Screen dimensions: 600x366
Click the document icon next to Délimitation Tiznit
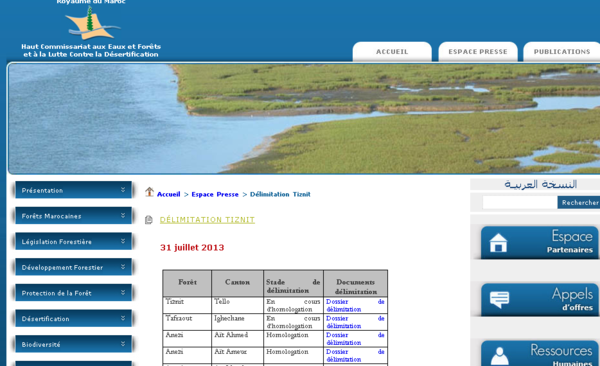point(149,220)
